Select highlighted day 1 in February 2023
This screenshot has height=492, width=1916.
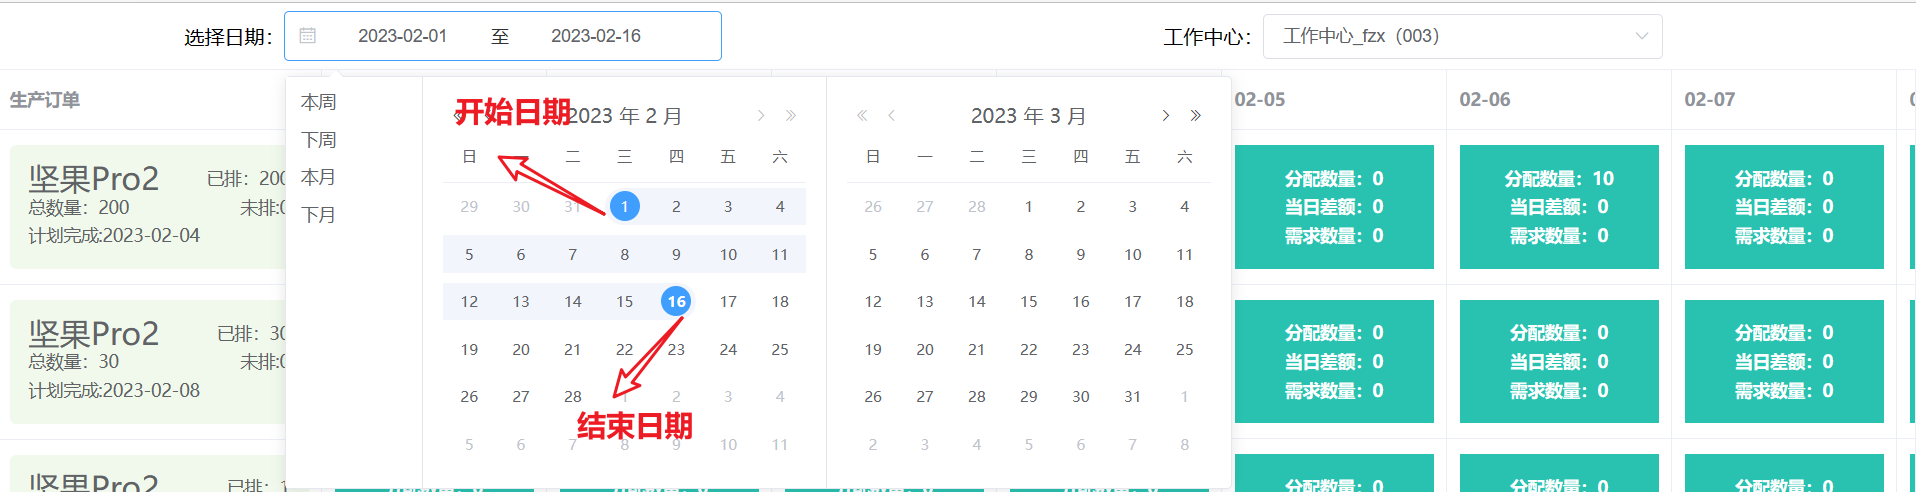[x=624, y=206]
